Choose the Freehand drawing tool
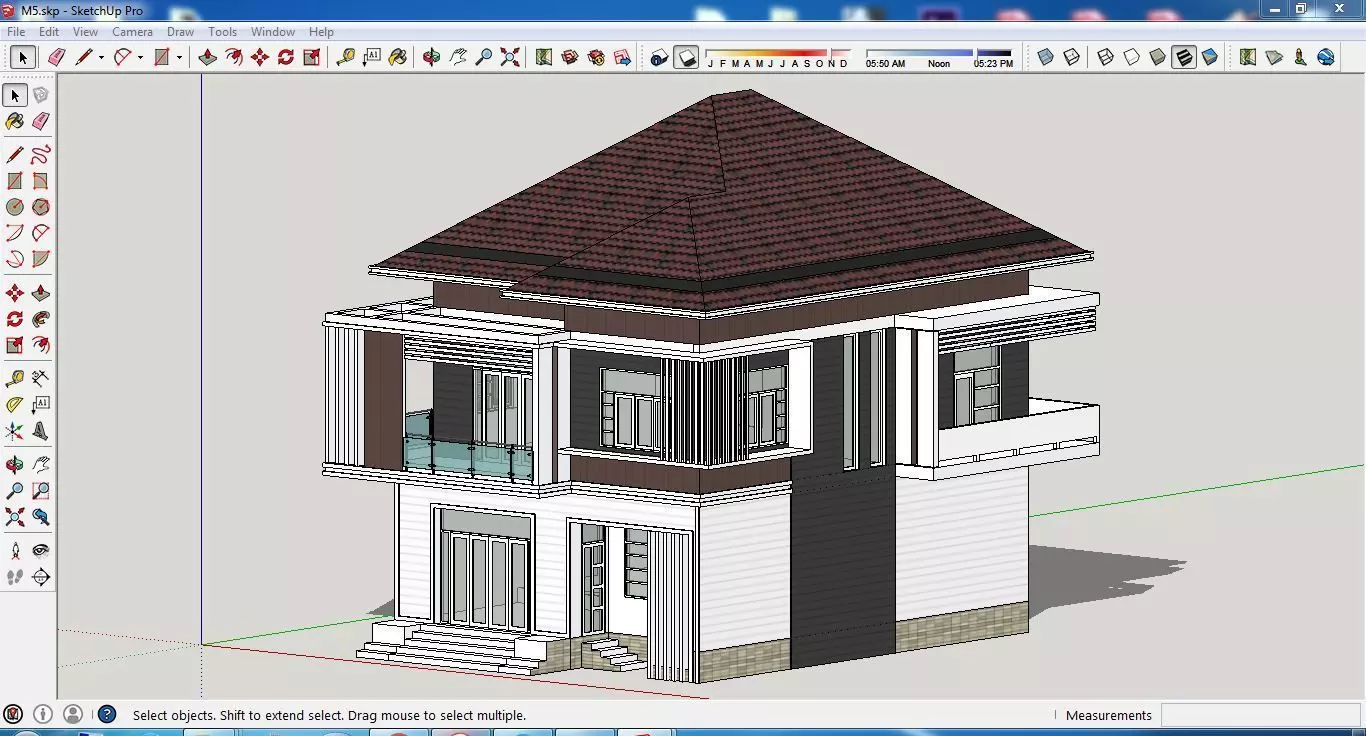1366x736 pixels. [x=41, y=155]
